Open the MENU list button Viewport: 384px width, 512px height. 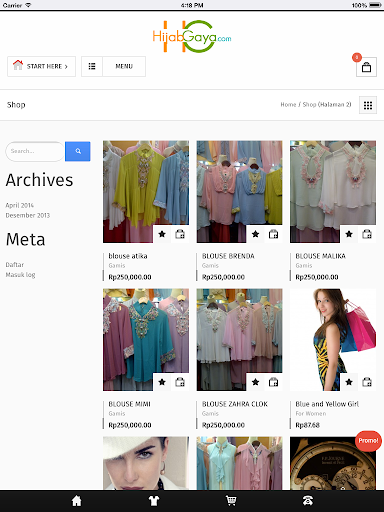(113, 66)
